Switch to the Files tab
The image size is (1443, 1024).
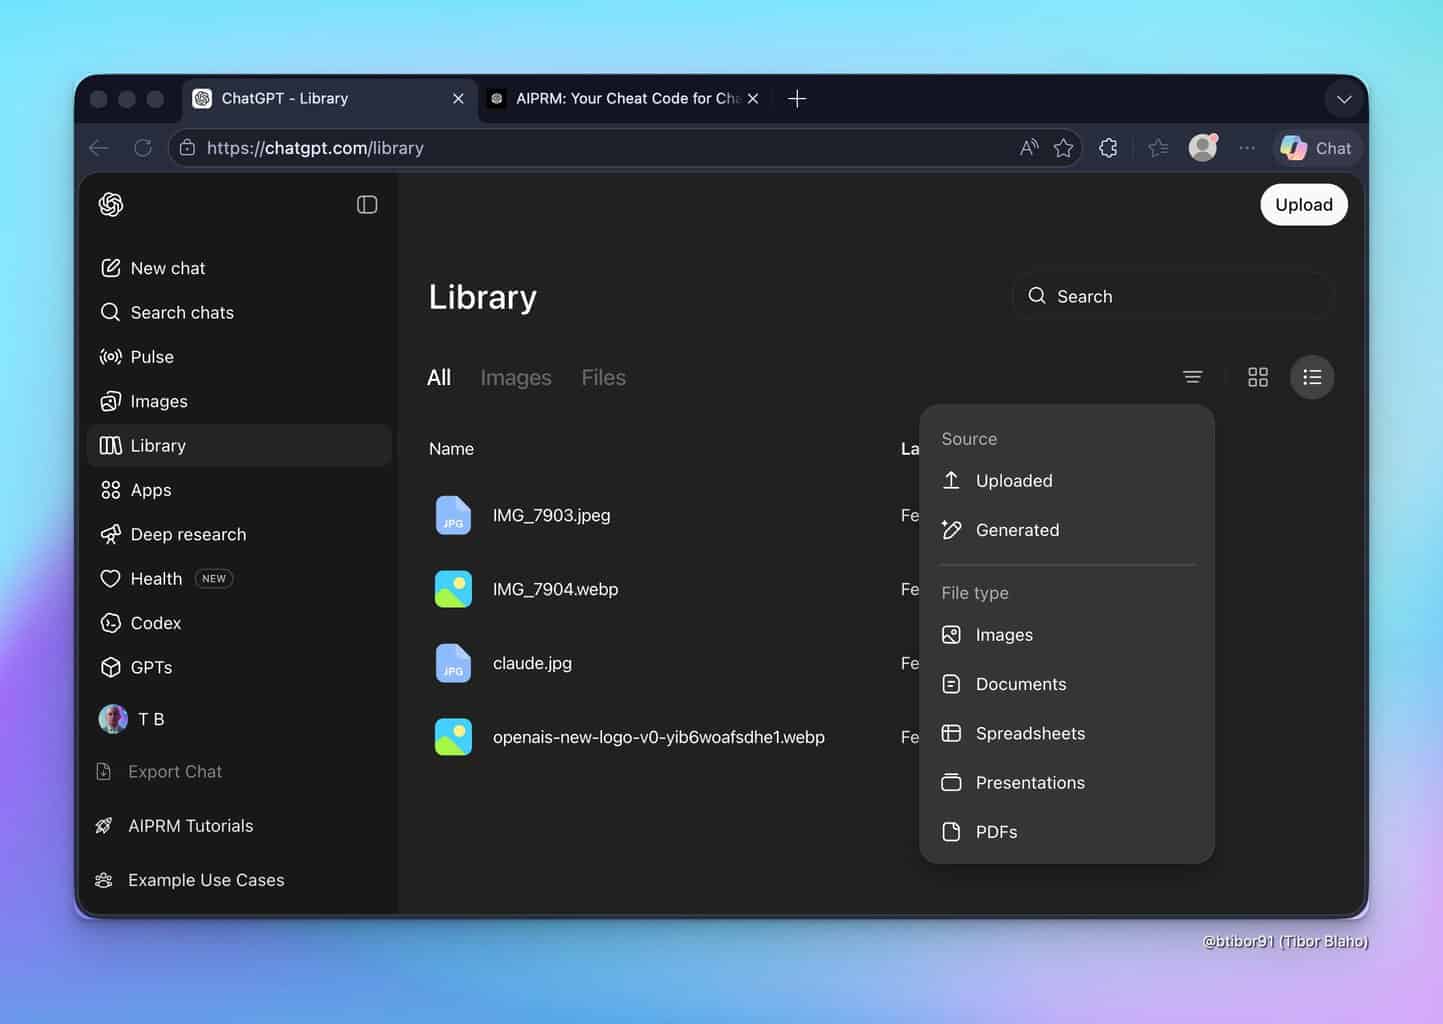(603, 377)
